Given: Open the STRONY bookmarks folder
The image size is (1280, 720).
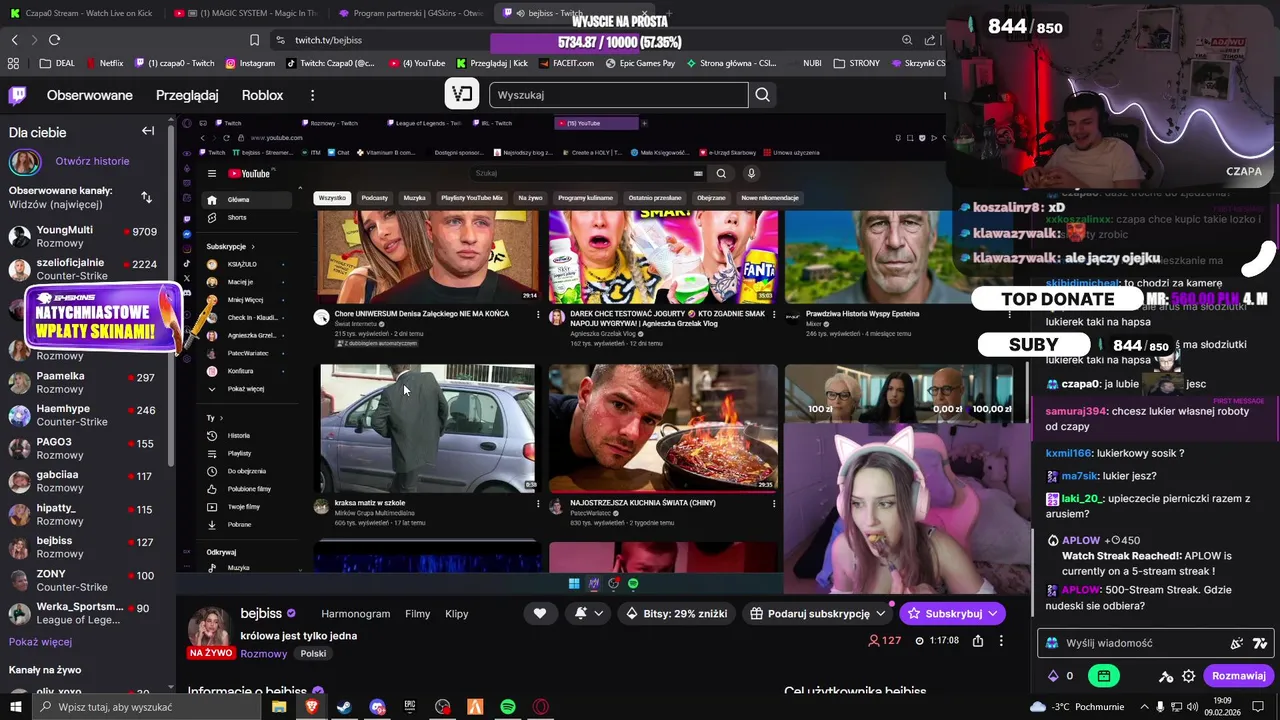Looking at the screenshot, I should [856, 63].
